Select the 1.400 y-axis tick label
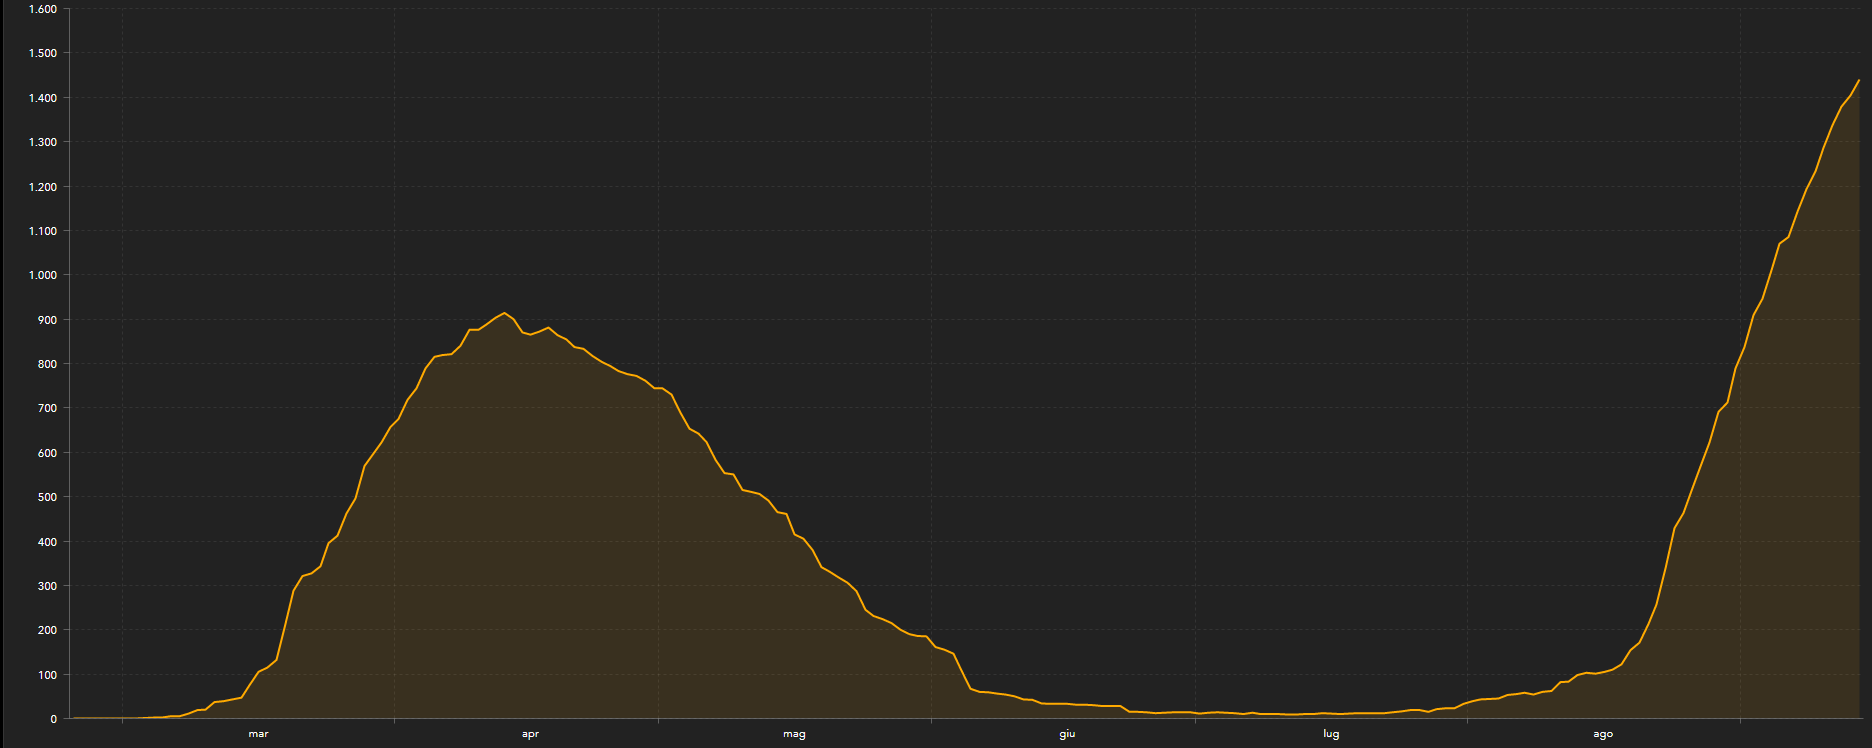 [x=43, y=98]
